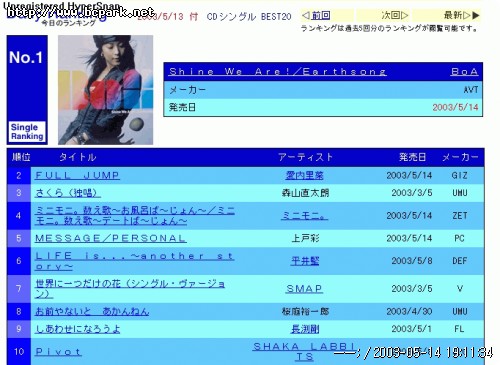
Task: Select the CDシングル BEST20 heading
Action: coord(249,16)
